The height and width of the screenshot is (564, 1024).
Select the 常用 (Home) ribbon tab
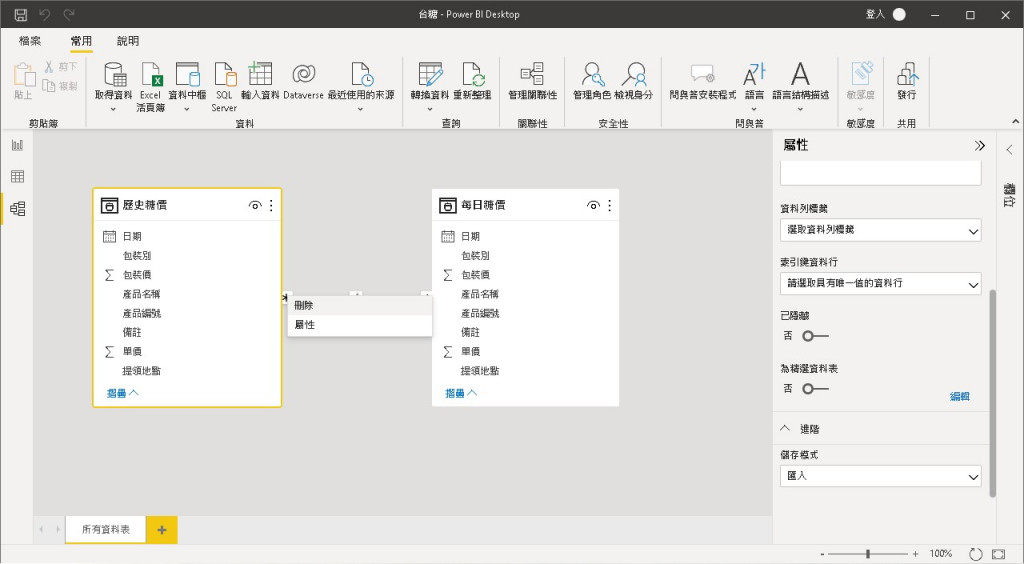[82, 40]
